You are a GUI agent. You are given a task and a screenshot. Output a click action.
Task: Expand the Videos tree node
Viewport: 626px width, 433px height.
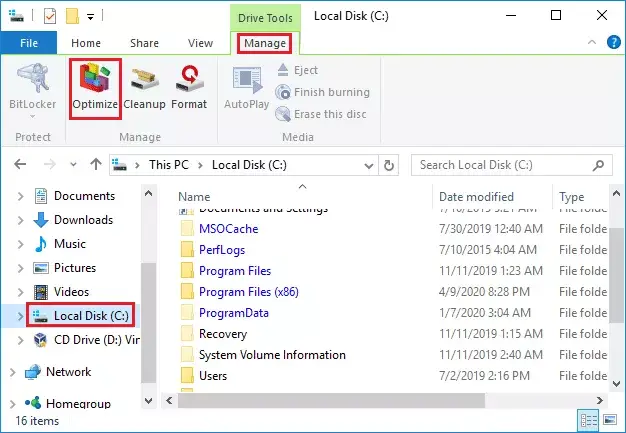click(x=21, y=292)
